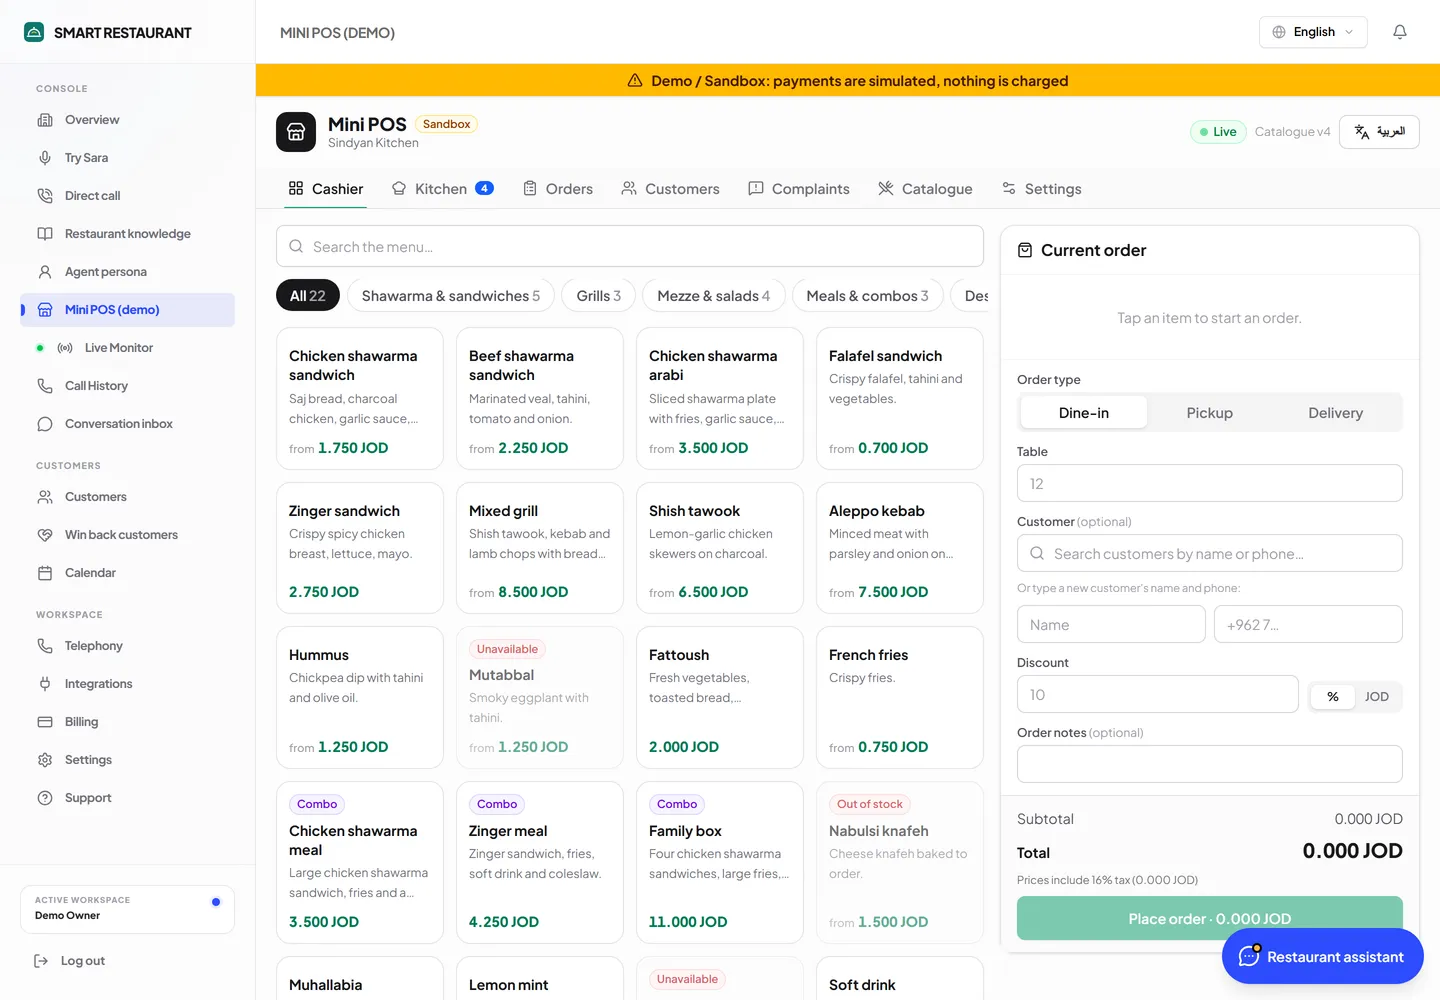Filter by Shawarma & sandwiches category
Screen dimensions: 1440x1000
click(451, 296)
